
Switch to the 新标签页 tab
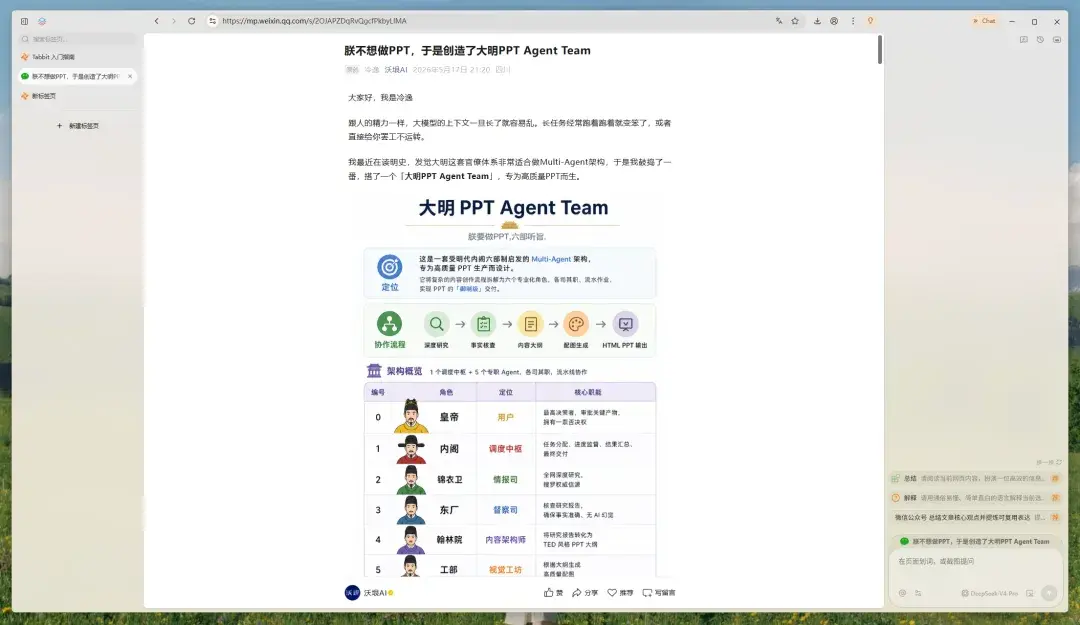[x=77, y=96]
